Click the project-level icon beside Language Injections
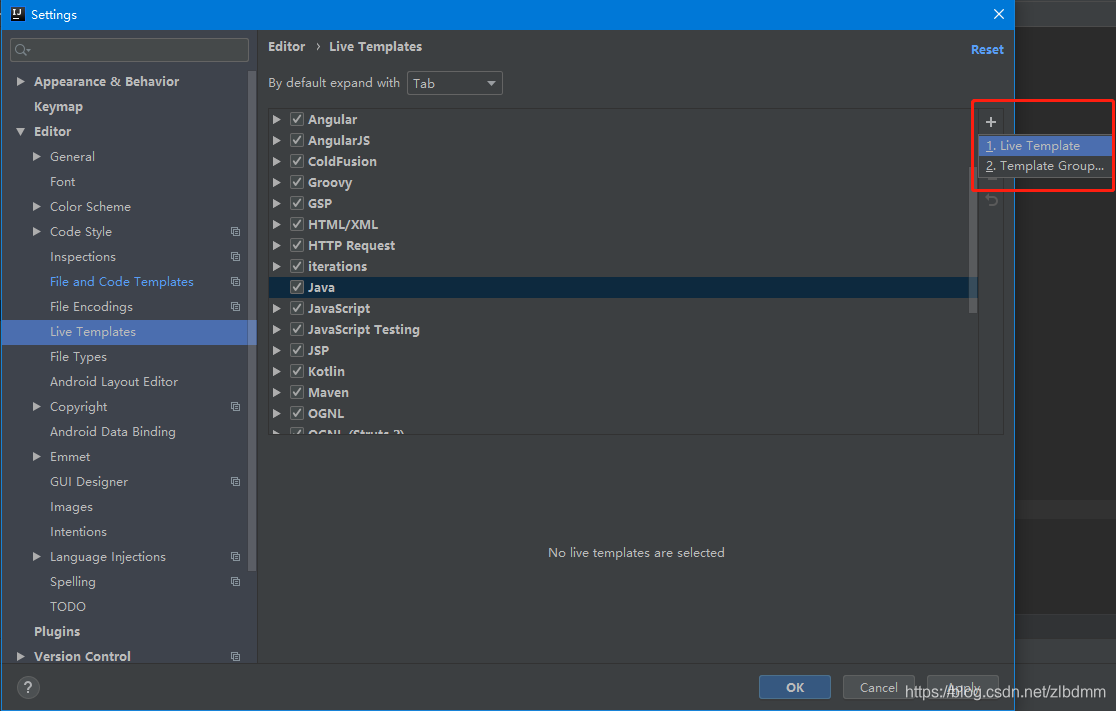This screenshot has height=711, width=1116. [236, 557]
